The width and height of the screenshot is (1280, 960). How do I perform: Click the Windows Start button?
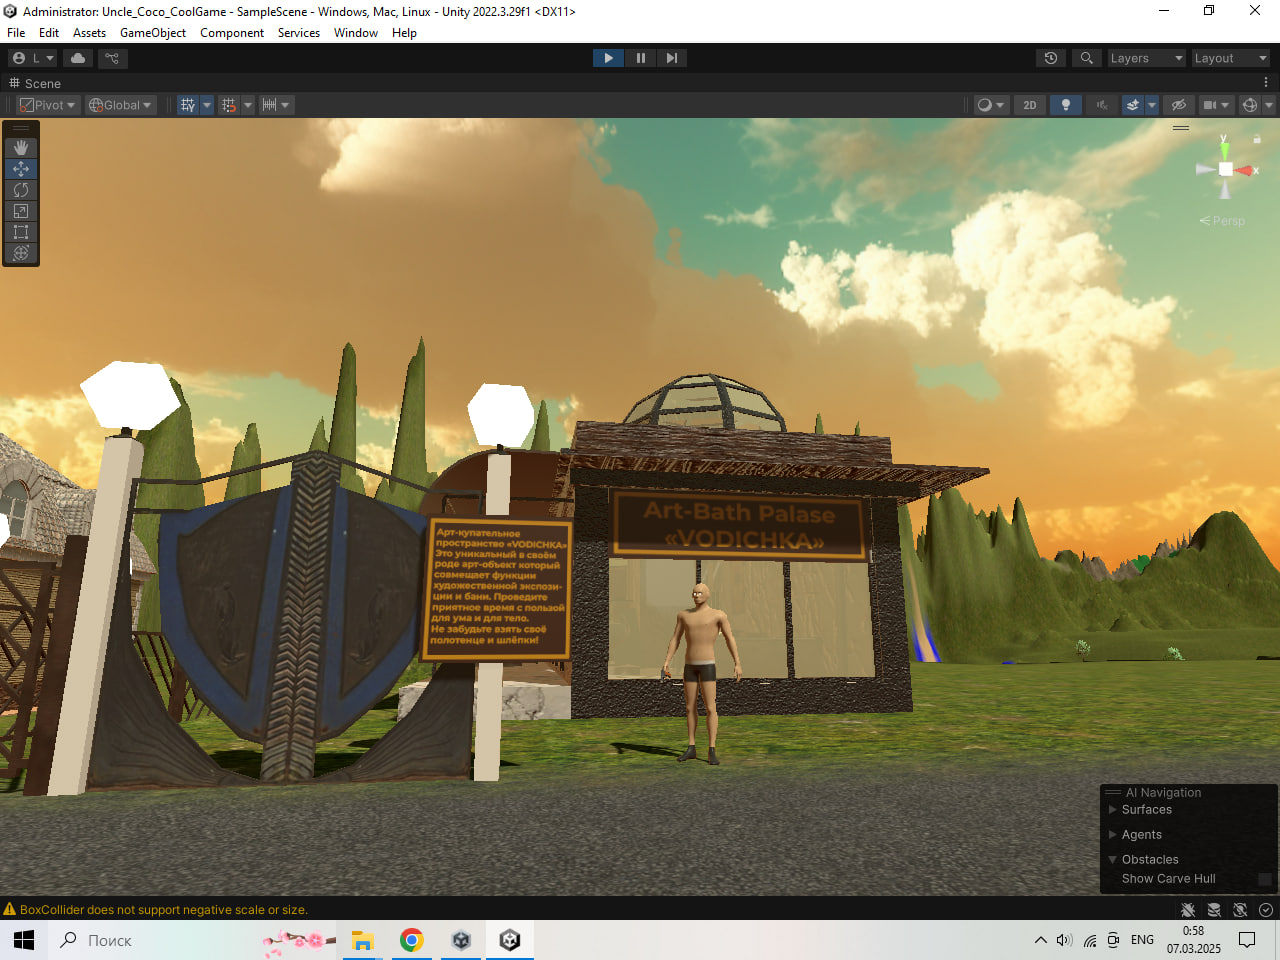coord(24,940)
